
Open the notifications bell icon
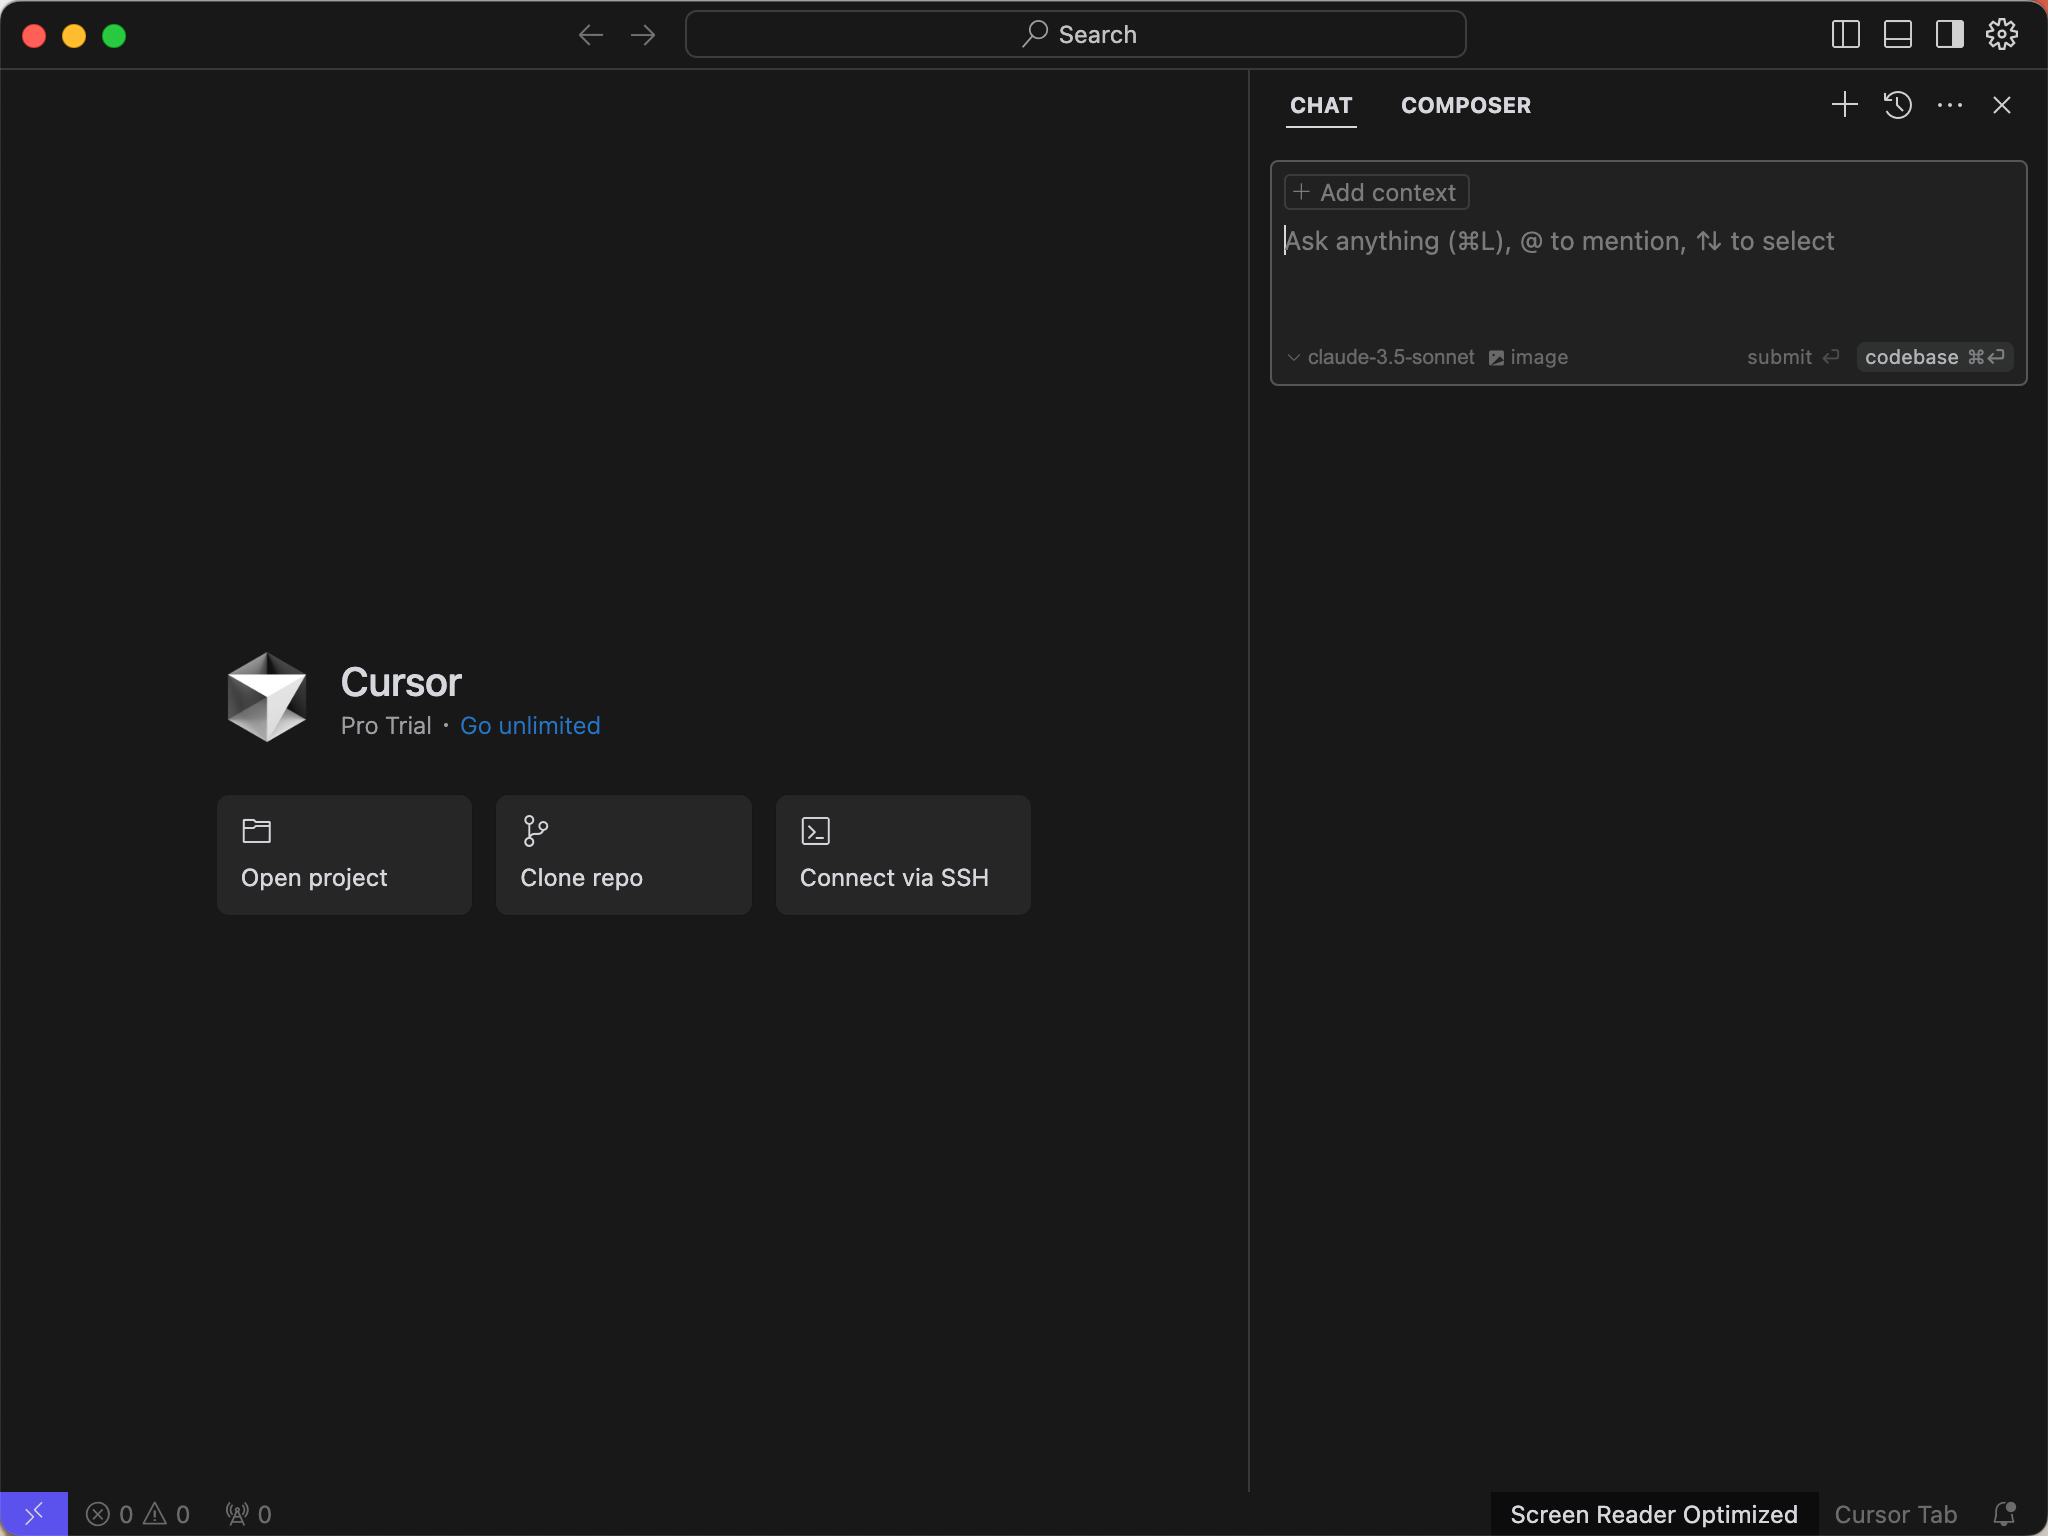[x=2004, y=1514]
